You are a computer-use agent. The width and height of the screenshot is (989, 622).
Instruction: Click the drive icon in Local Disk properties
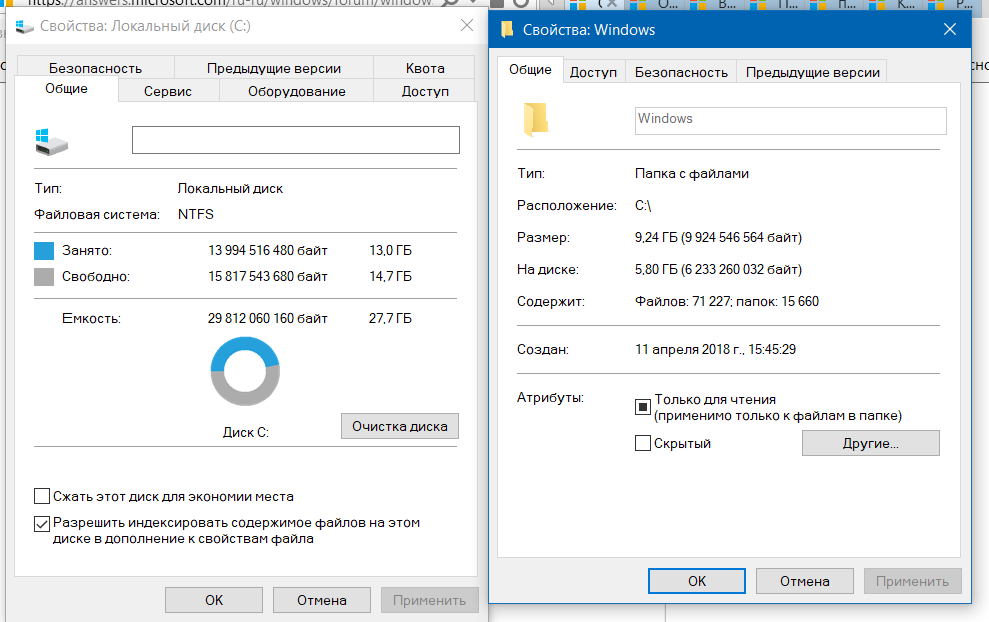tap(51, 141)
